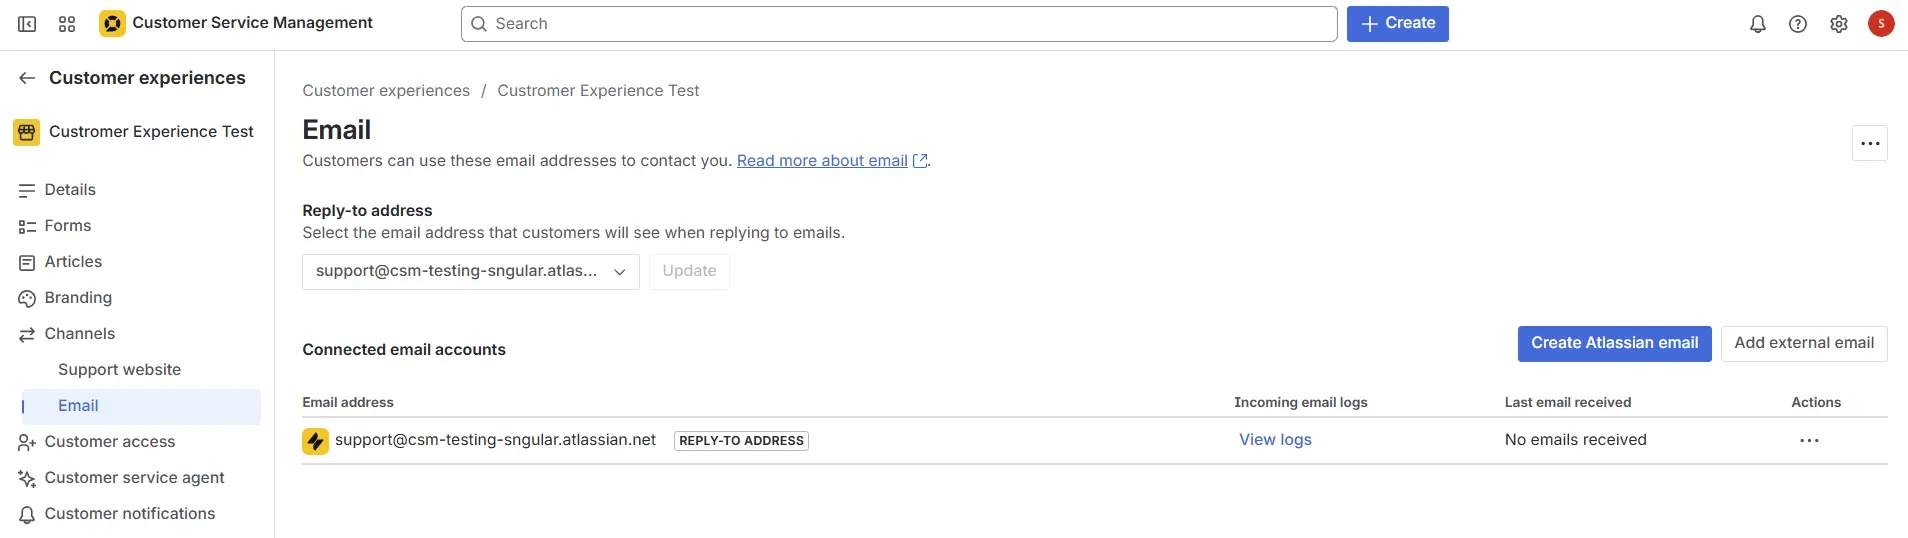Go back using Customer experiences arrow
The width and height of the screenshot is (1908, 538).
(x=27, y=78)
